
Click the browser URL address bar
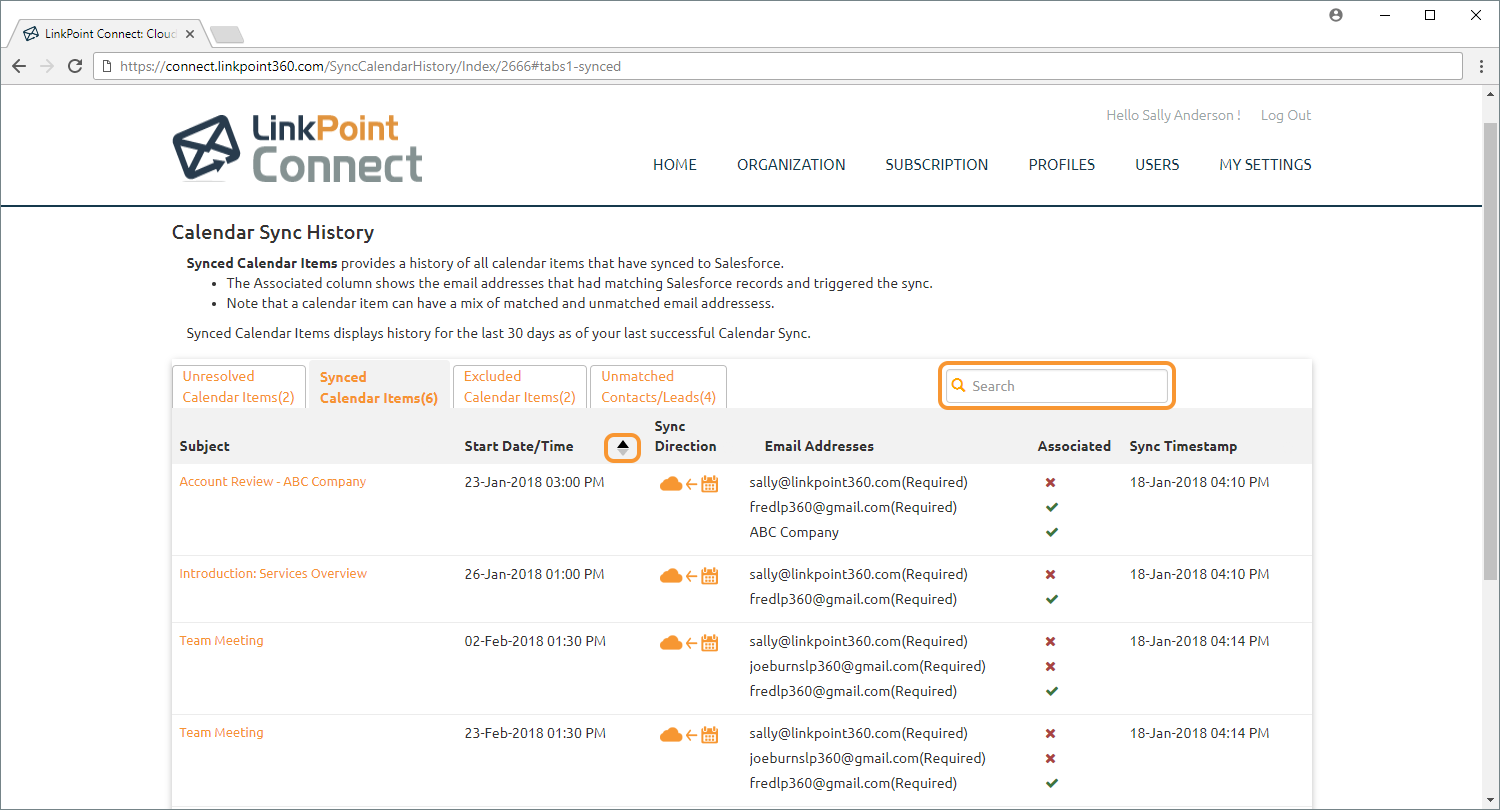(780, 66)
